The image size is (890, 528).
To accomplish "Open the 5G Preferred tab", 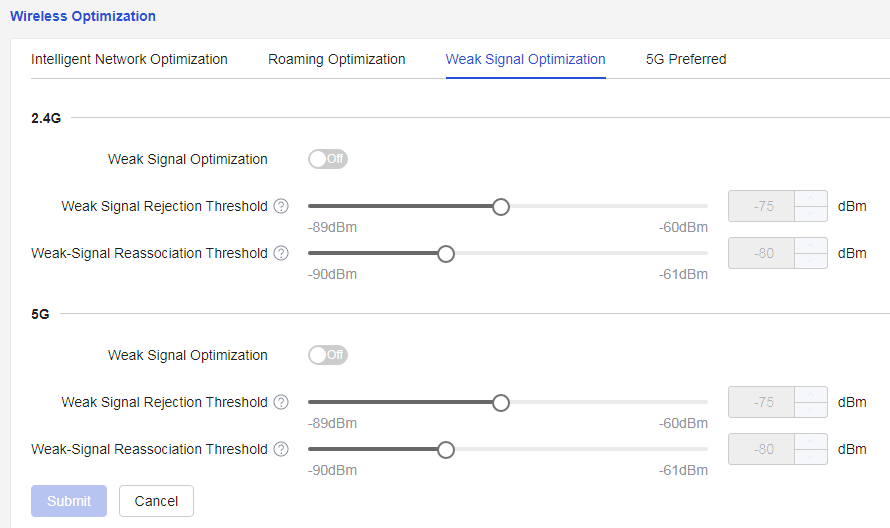I will pyautogui.click(x=686, y=59).
